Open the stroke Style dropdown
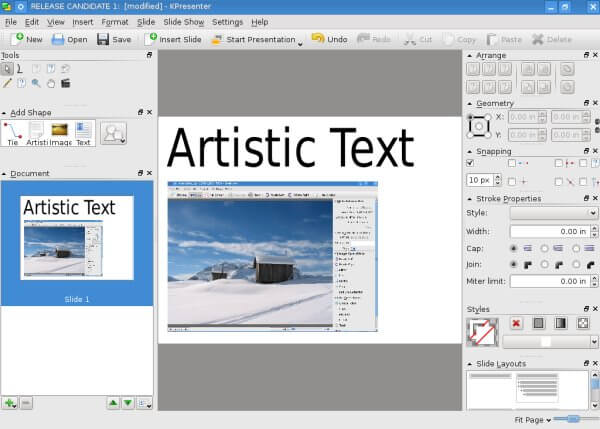The width and height of the screenshot is (600, 429). [553, 213]
